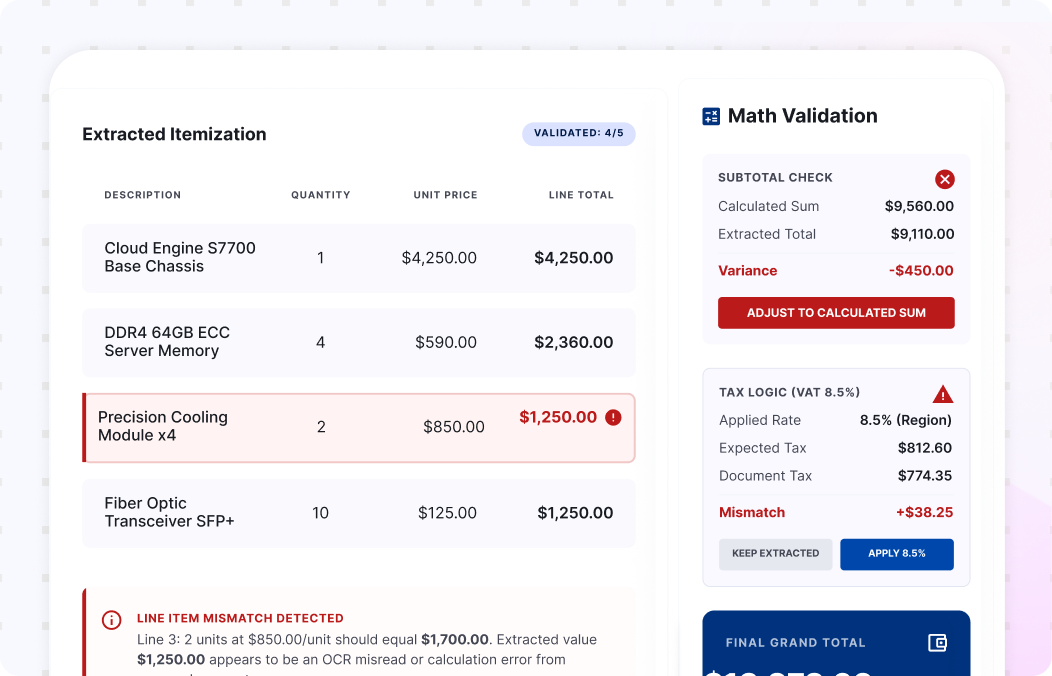The width and height of the screenshot is (1052, 676).
Task: Click the Mismatch value +$38.25
Action: point(925,512)
